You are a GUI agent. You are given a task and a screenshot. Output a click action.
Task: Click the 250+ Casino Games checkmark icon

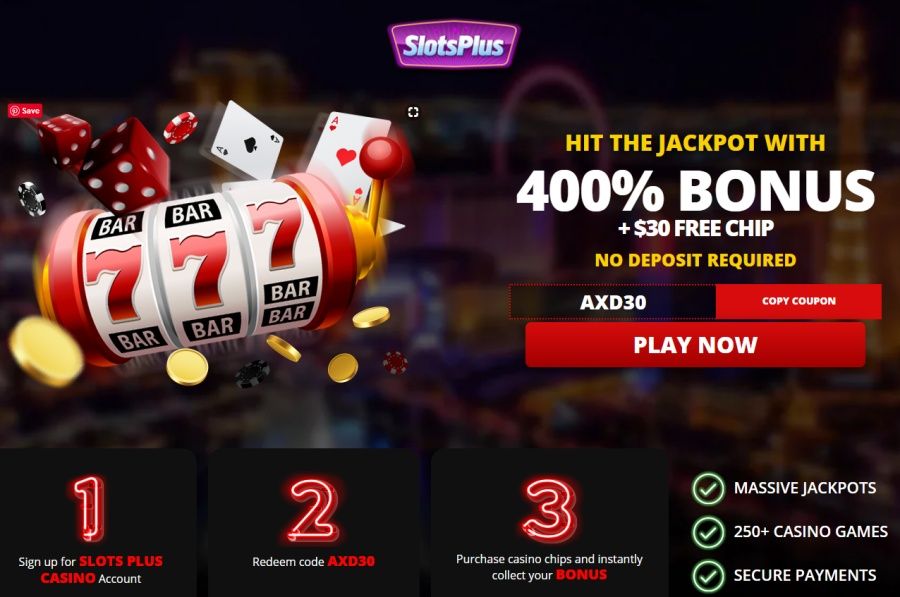point(708,532)
